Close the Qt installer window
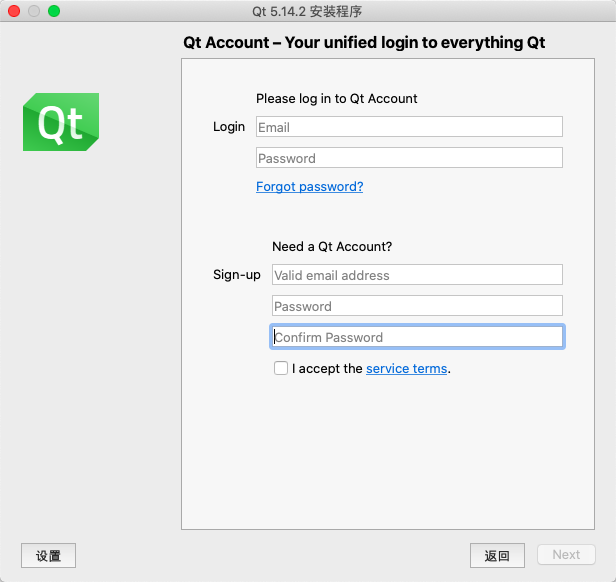The image size is (616, 582). [x=14, y=11]
